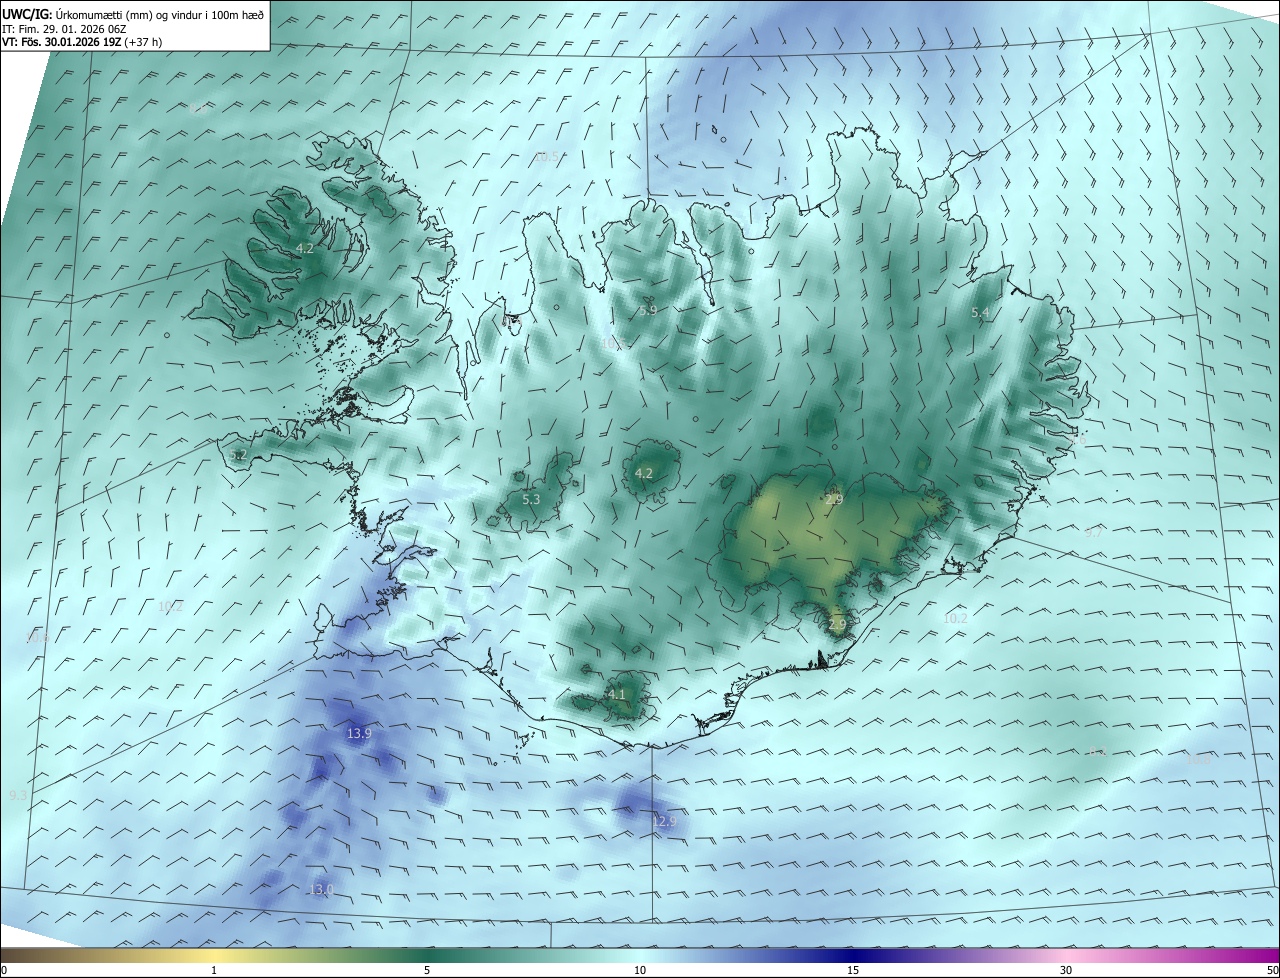Click the '10' label on the color scale
The width and height of the screenshot is (1280, 978).
640,971
